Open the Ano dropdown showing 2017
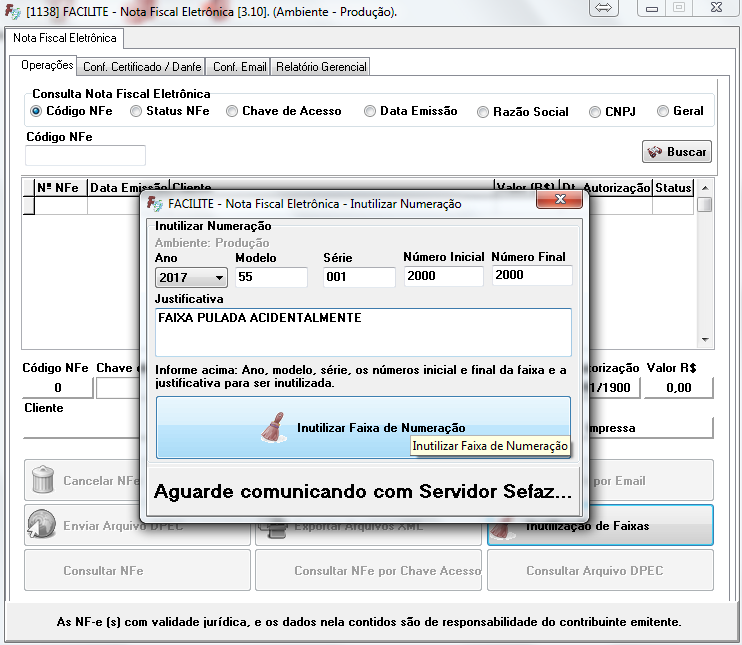 [191, 277]
